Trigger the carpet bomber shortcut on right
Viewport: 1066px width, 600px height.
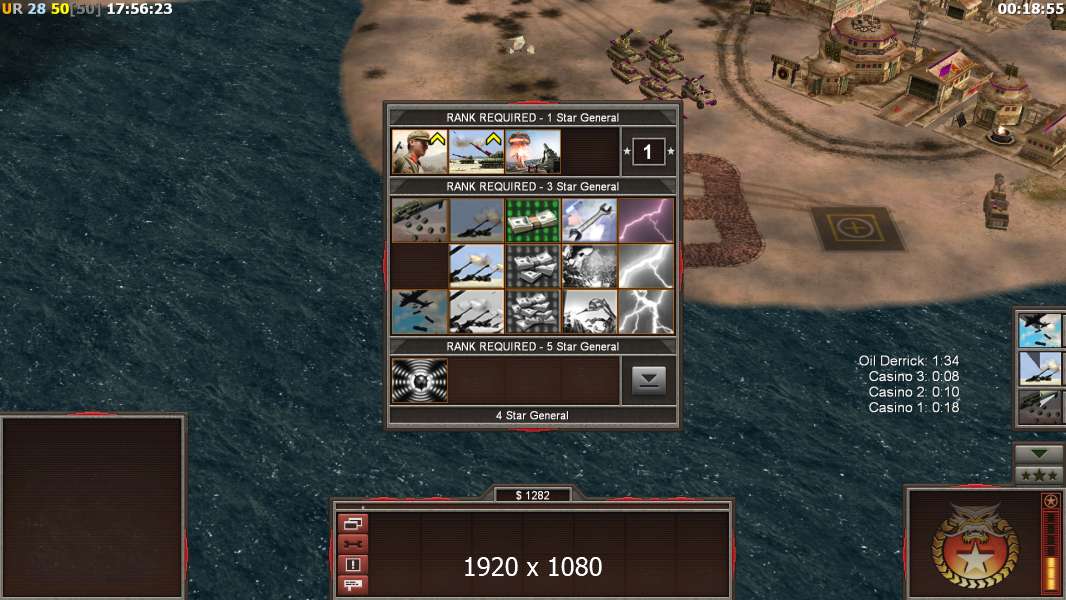[x=1040, y=330]
